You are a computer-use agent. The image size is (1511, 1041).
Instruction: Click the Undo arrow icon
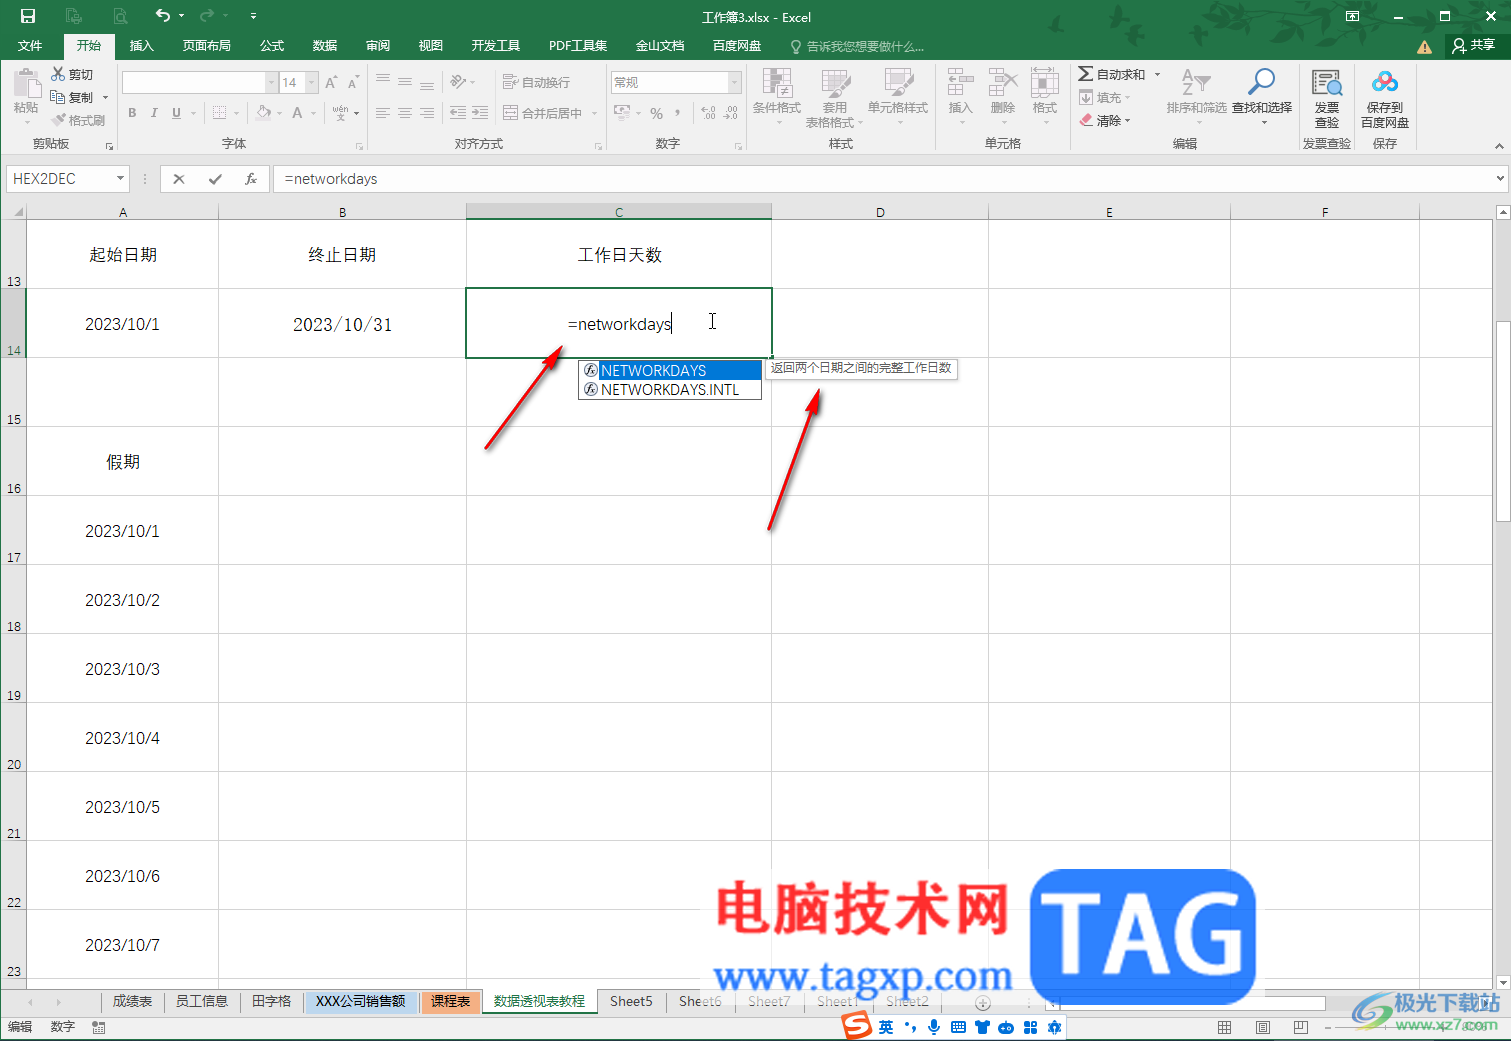(162, 15)
